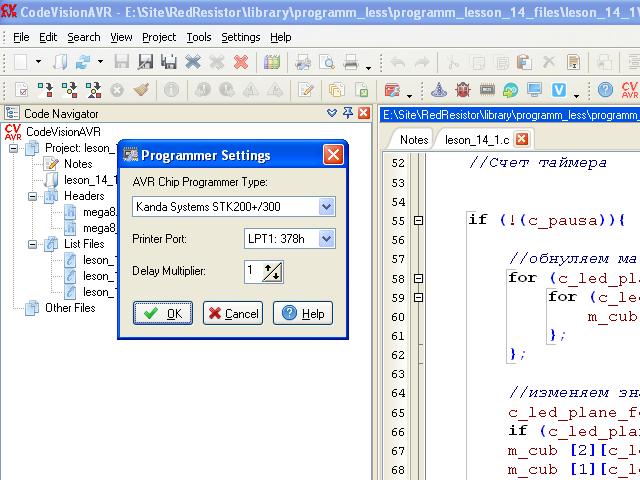Viewport: 640px width, 480px height.
Task: Collapse the List Files tree node
Action: (31, 244)
